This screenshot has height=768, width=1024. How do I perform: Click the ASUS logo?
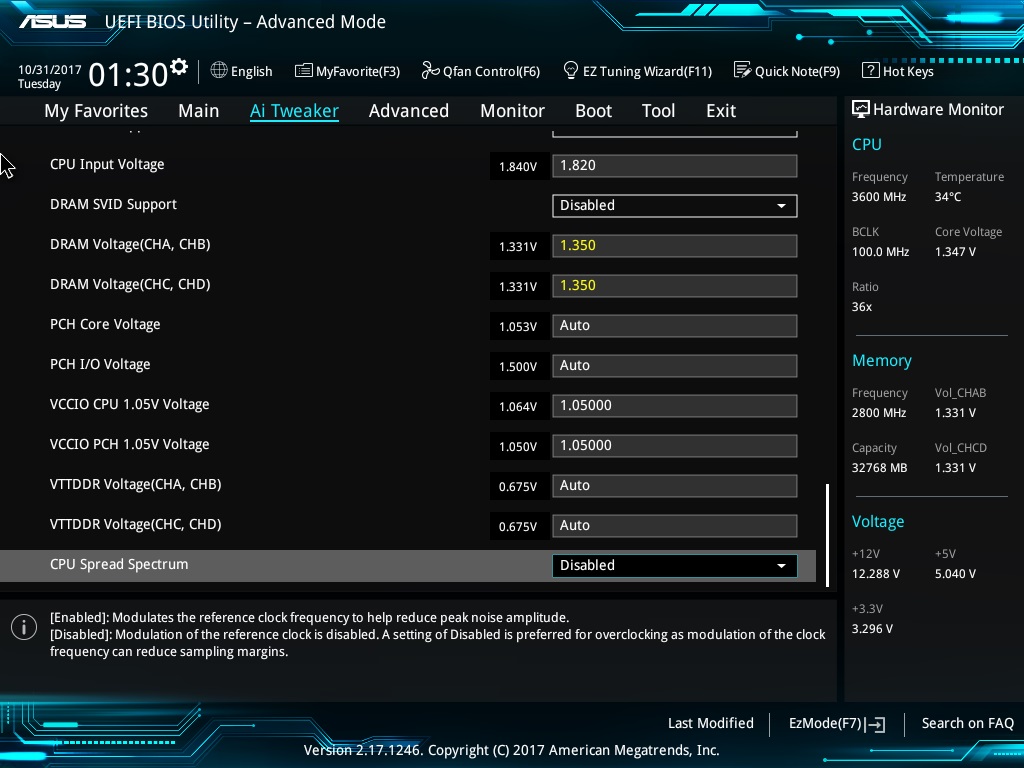(x=53, y=22)
